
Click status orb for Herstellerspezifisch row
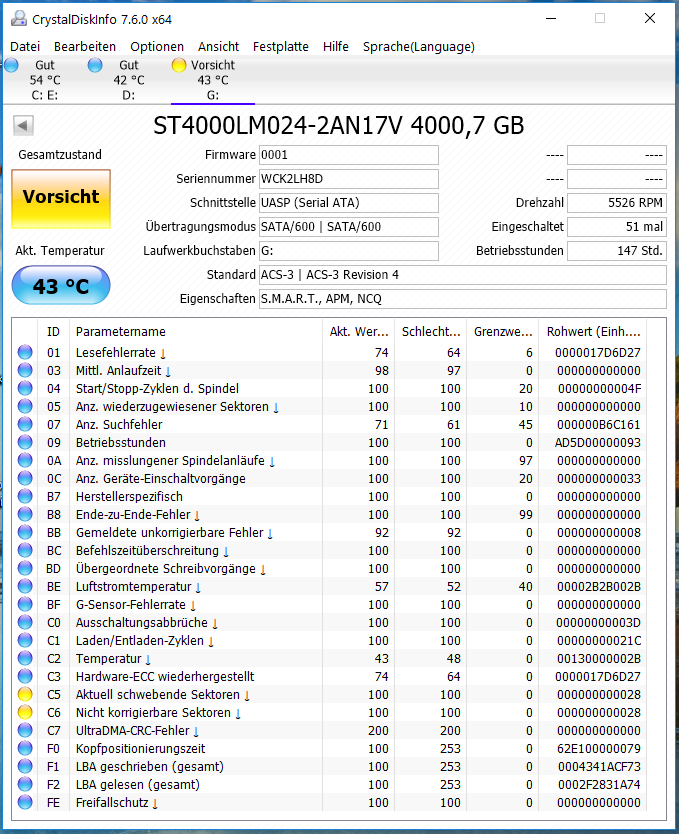(x=25, y=496)
